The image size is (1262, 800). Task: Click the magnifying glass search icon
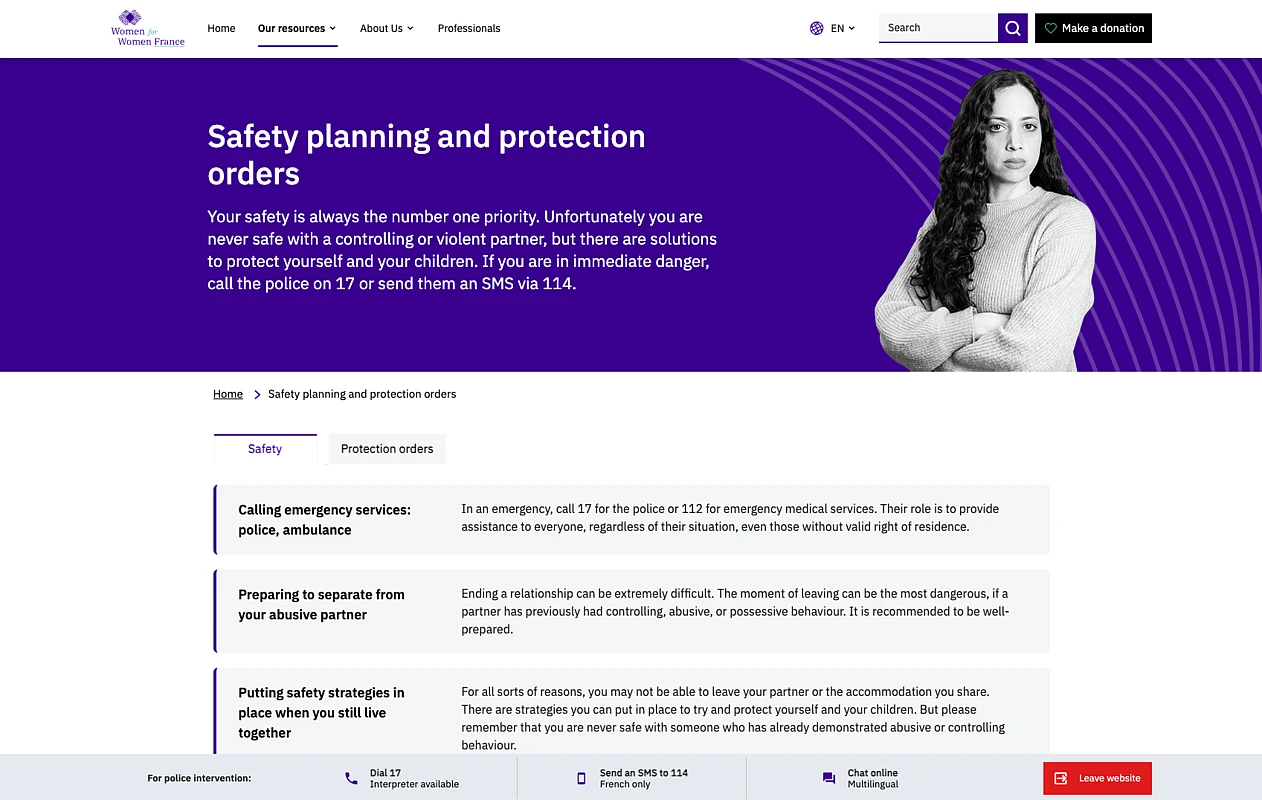(x=1012, y=28)
